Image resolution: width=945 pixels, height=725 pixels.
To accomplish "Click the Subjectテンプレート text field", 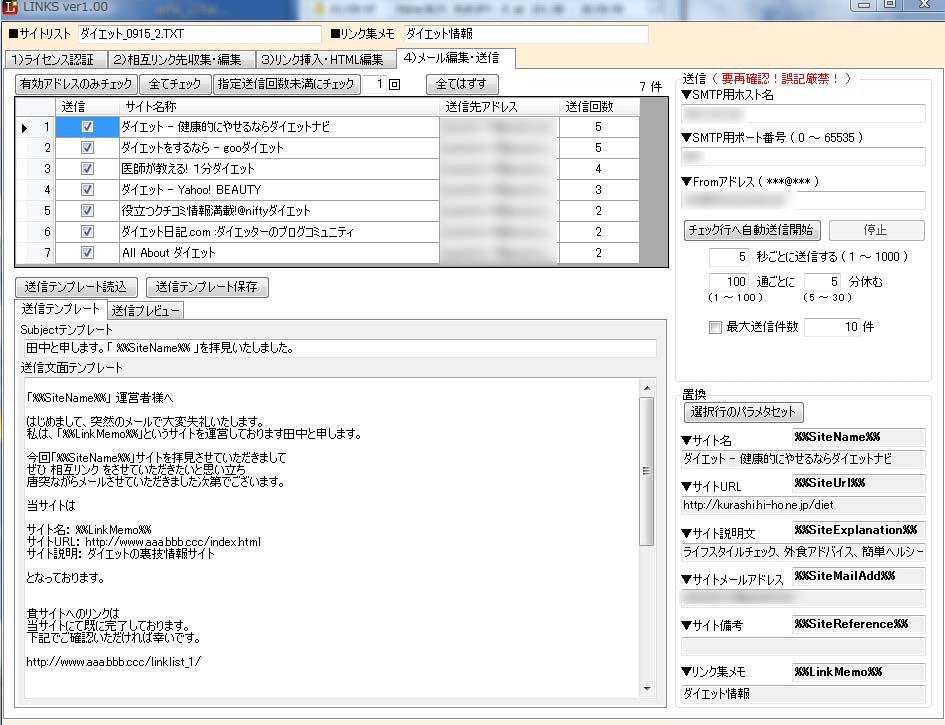I will (x=340, y=348).
